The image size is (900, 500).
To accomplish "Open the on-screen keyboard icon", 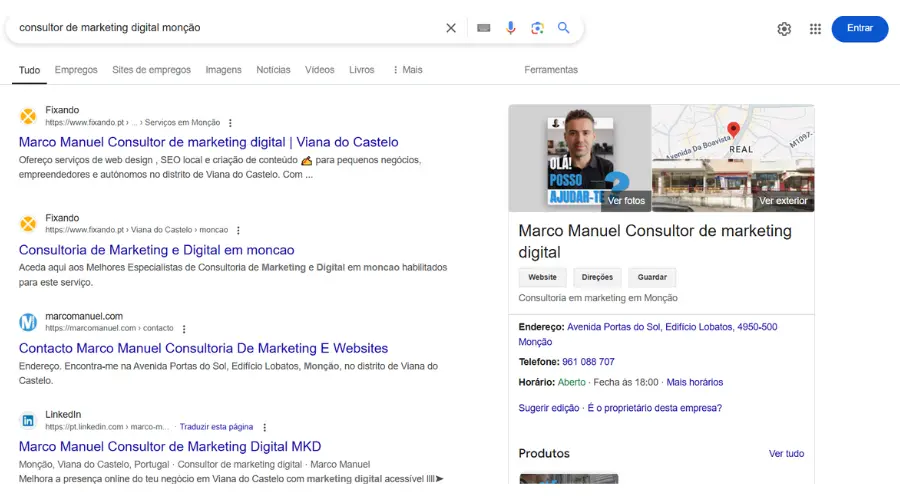I will point(483,28).
